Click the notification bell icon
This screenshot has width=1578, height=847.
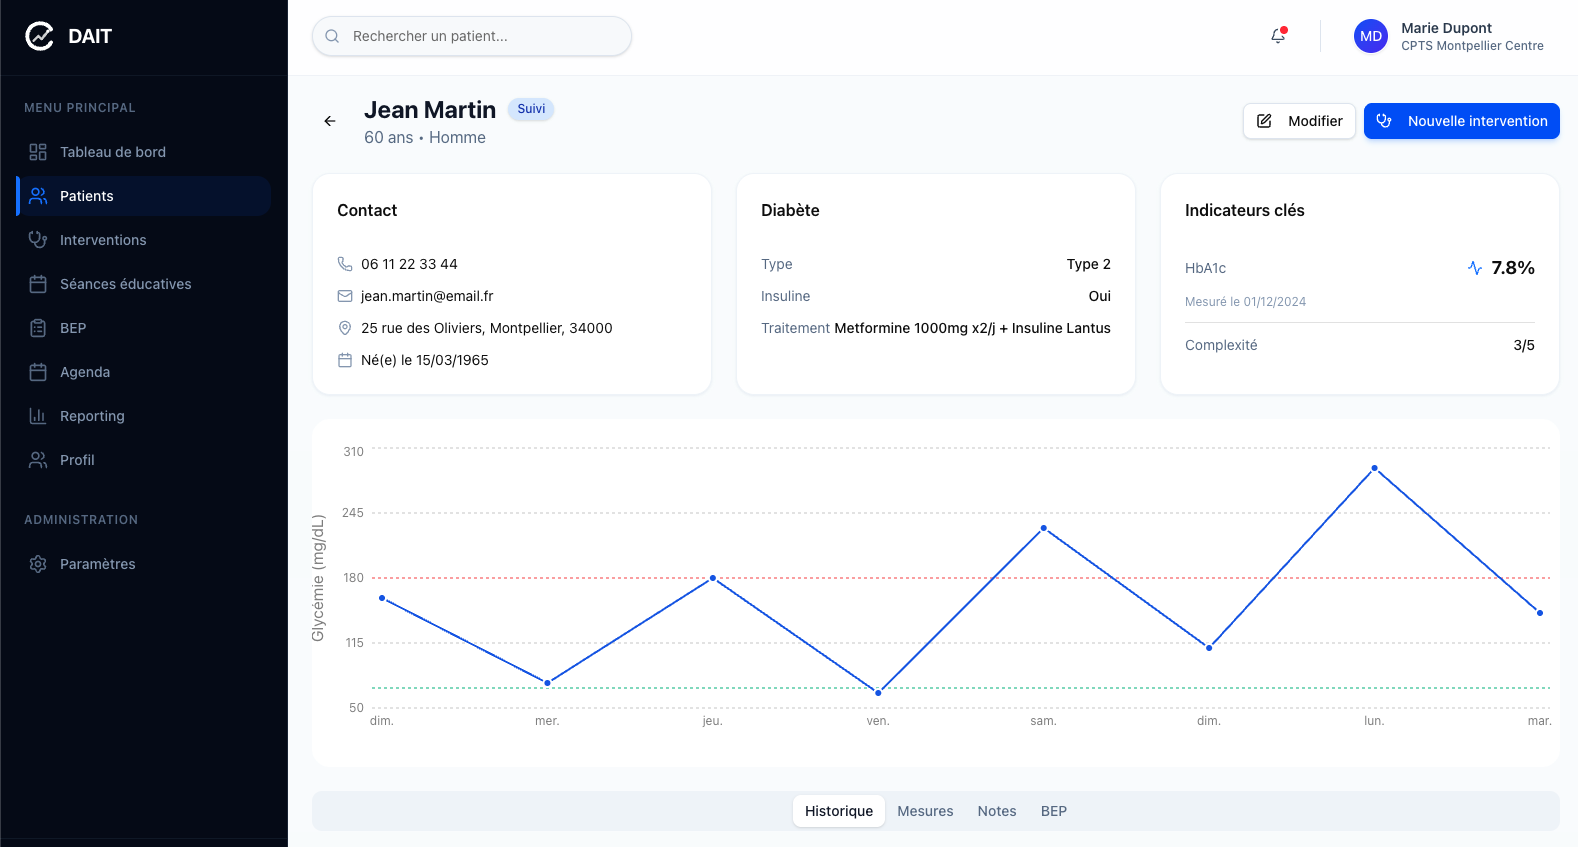pyautogui.click(x=1278, y=36)
